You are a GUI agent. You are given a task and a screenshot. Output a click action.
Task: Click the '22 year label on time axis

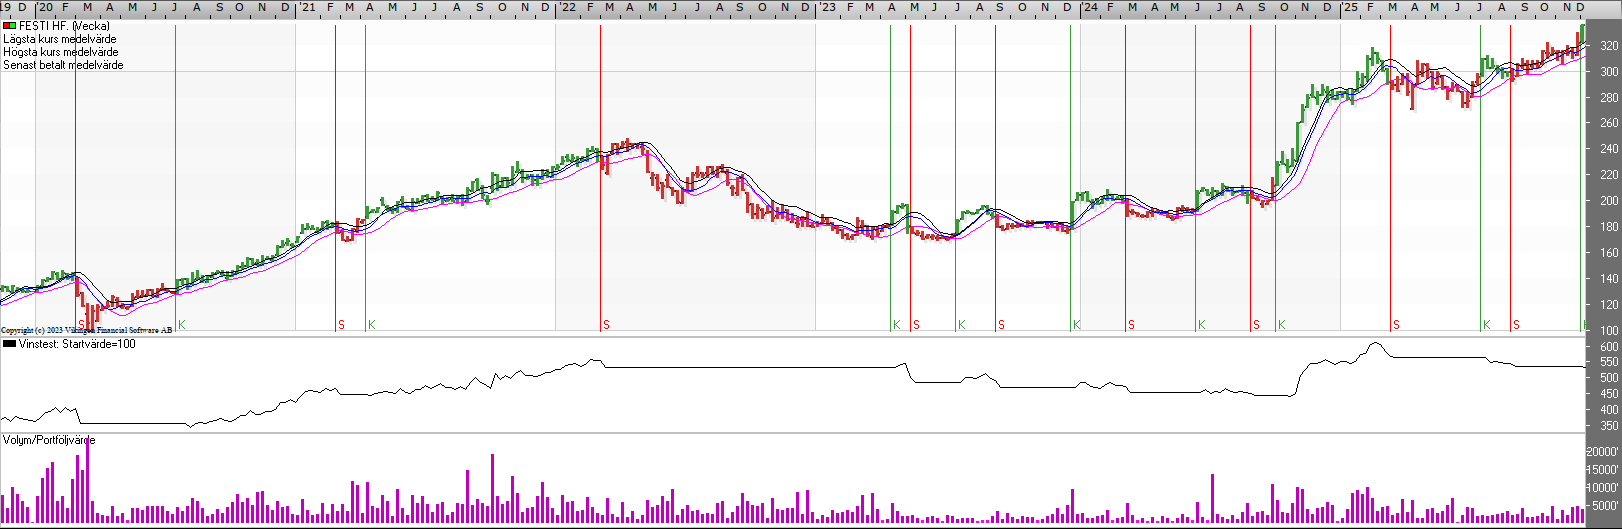(x=567, y=8)
